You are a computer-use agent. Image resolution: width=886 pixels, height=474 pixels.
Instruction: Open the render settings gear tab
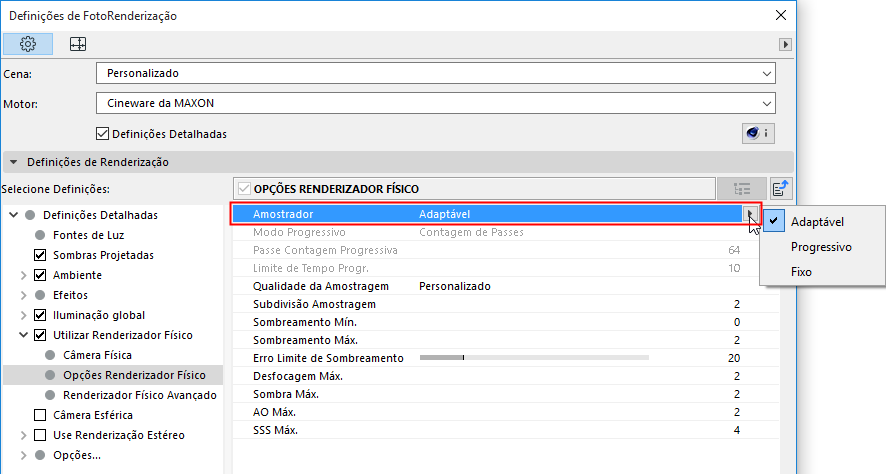[x=28, y=44]
